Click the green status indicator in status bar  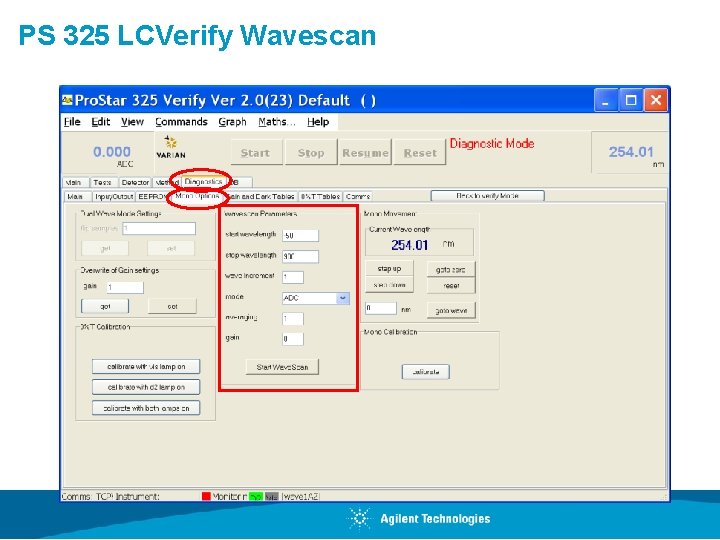click(x=256, y=496)
